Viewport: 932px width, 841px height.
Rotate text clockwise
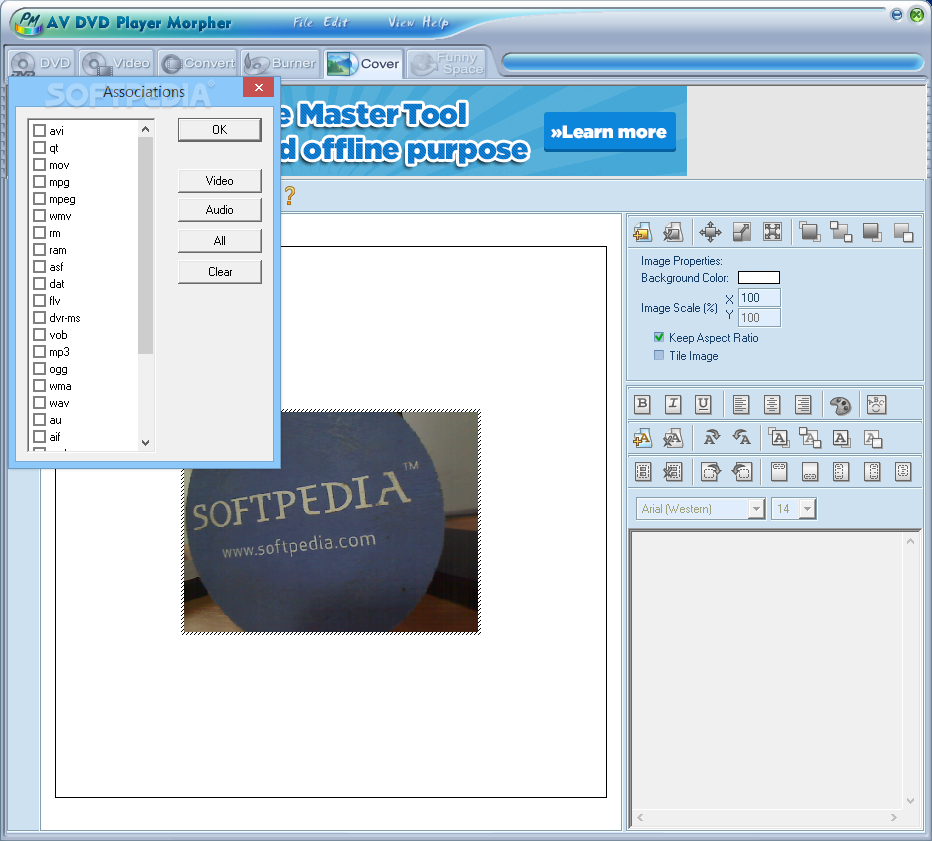coord(711,439)
